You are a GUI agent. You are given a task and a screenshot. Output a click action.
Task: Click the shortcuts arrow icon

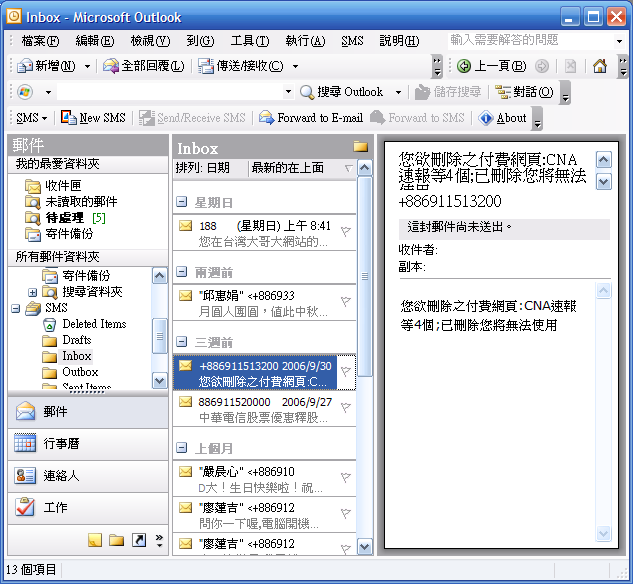coord(139,540)
